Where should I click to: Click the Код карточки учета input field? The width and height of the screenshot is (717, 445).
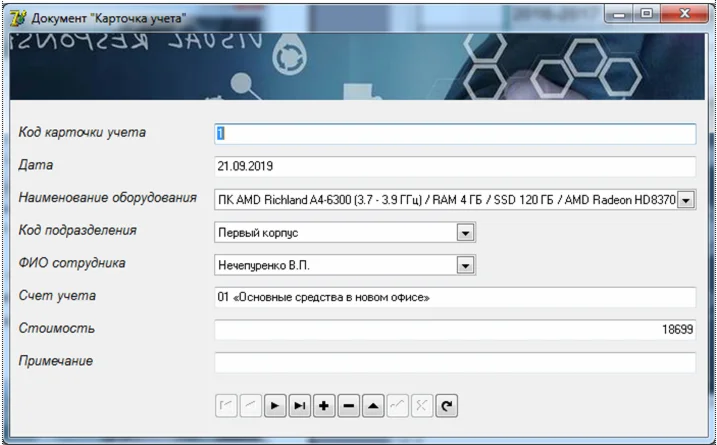455,134
